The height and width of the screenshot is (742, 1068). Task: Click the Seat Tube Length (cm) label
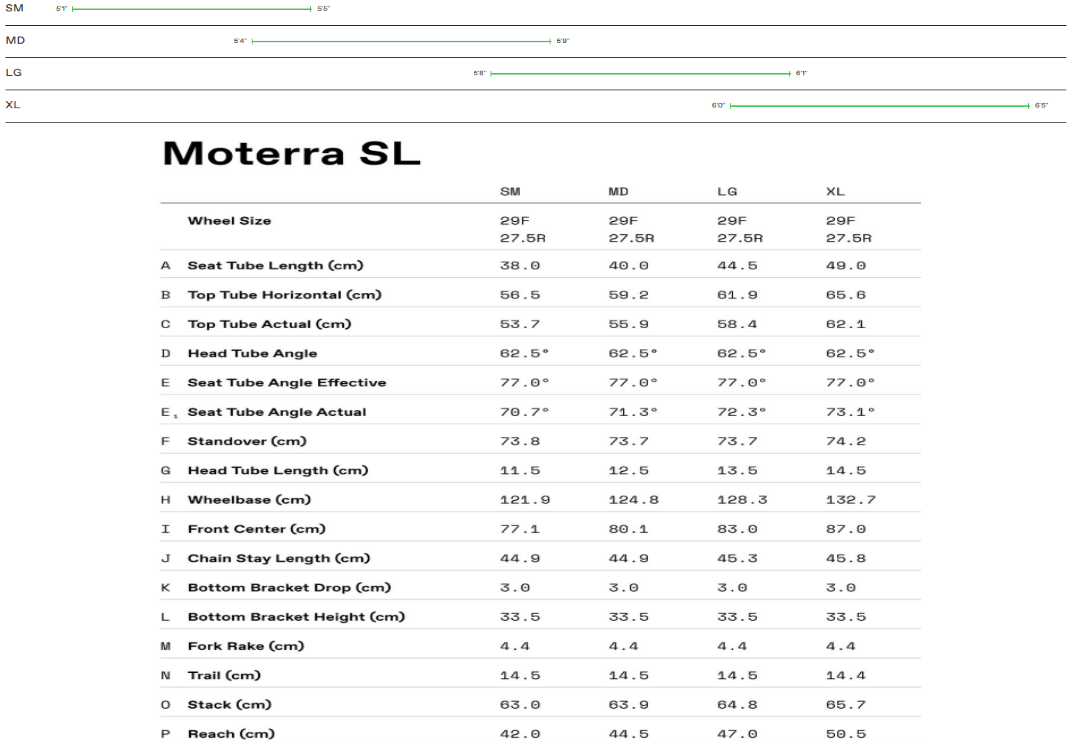[x=275, y=266]
